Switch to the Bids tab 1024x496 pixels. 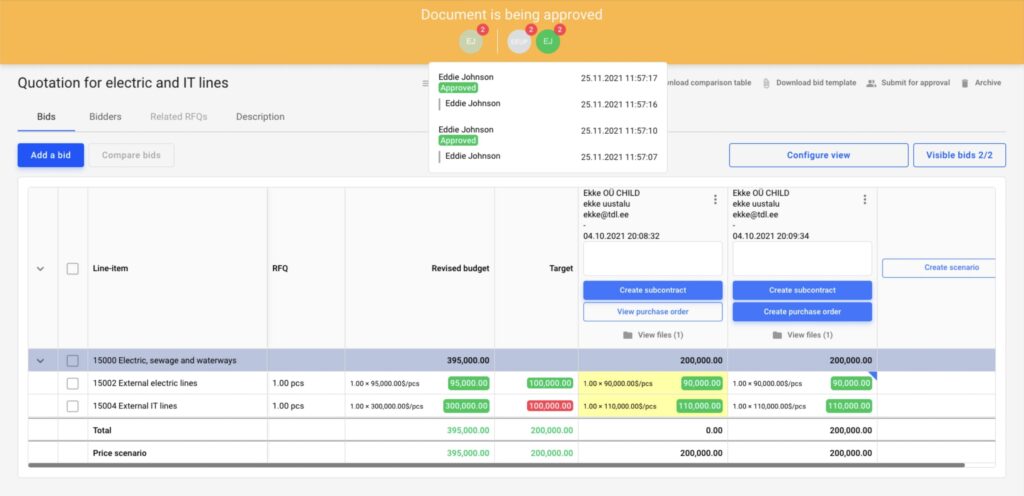[46, 117]
